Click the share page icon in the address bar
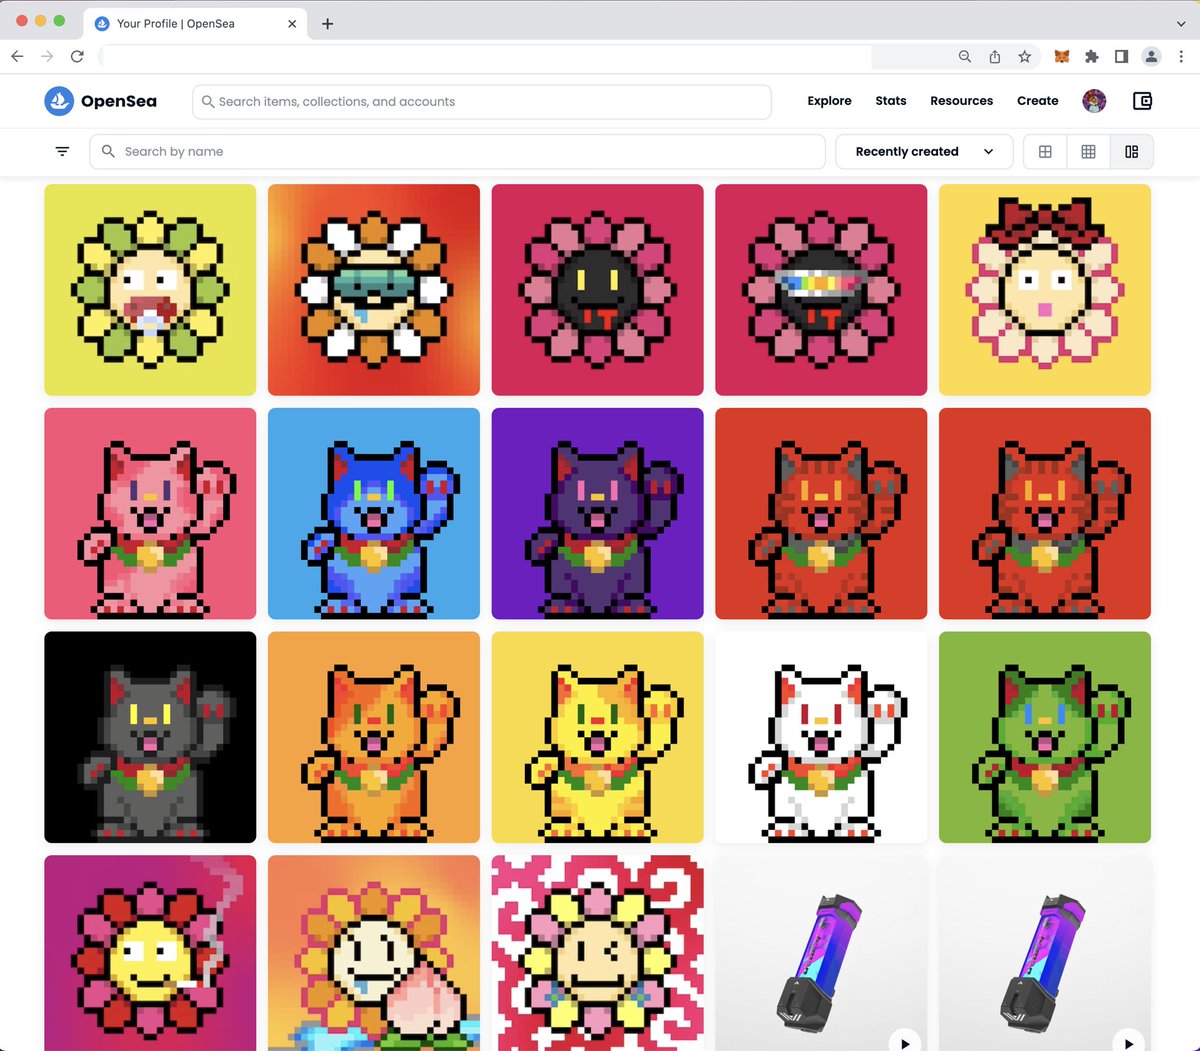The height and width of the screenshot is (1051, 1200). tap(995, 57)
